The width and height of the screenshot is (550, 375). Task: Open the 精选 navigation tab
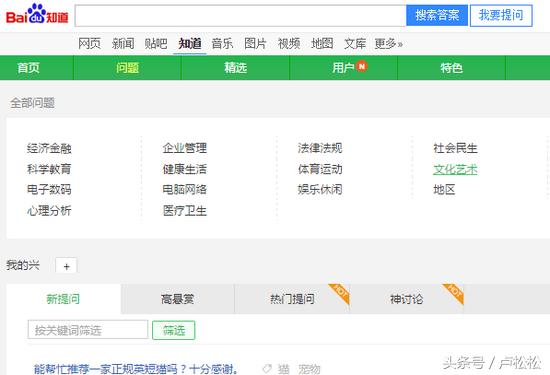[236, 67]
